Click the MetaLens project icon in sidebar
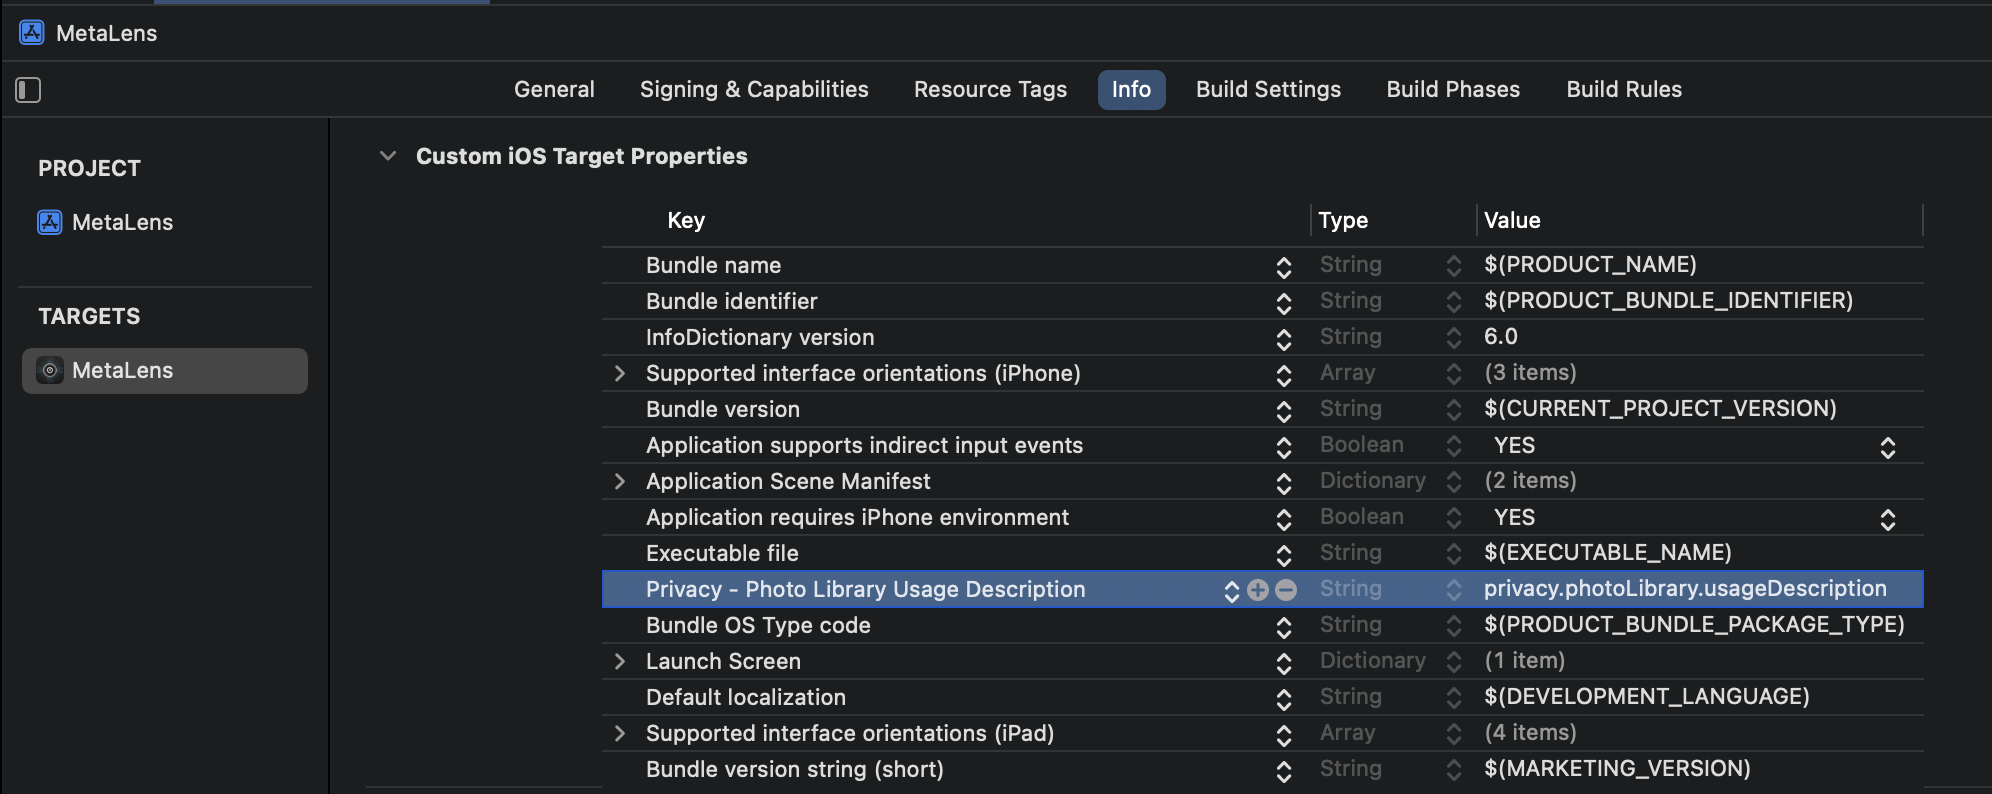This screenshot has height=794, width=1992. tap(50, 222)
